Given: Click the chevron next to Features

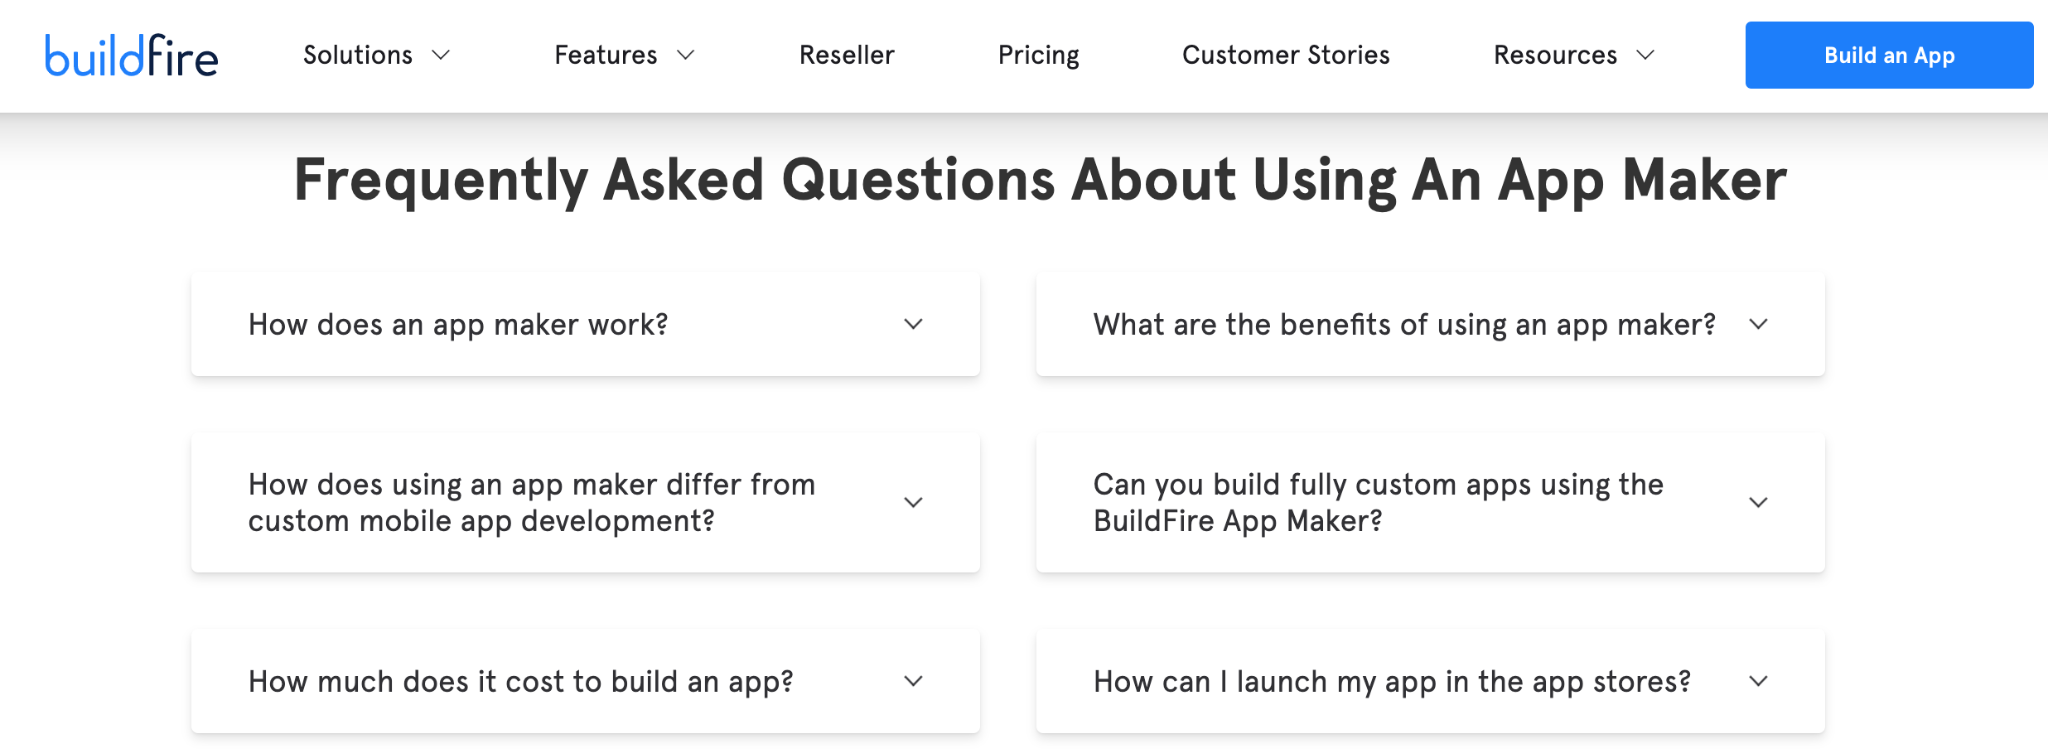Looking at the screenshot, I should [686, 55].
